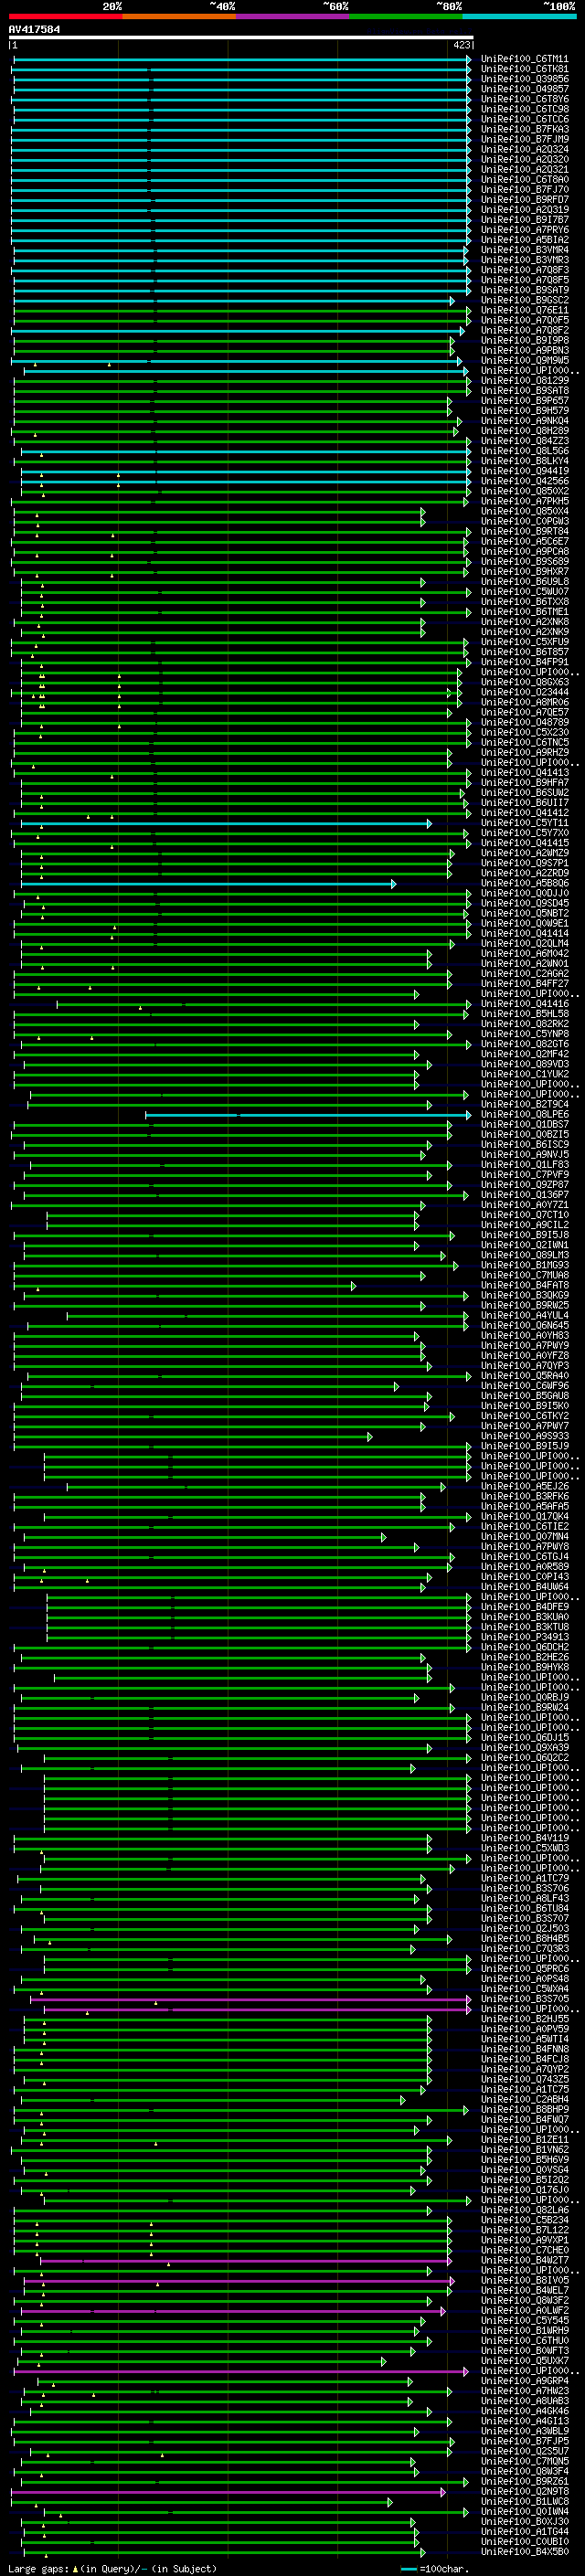Open UniRef100_B9RFD7 hit link

click(x=524, y=200)
